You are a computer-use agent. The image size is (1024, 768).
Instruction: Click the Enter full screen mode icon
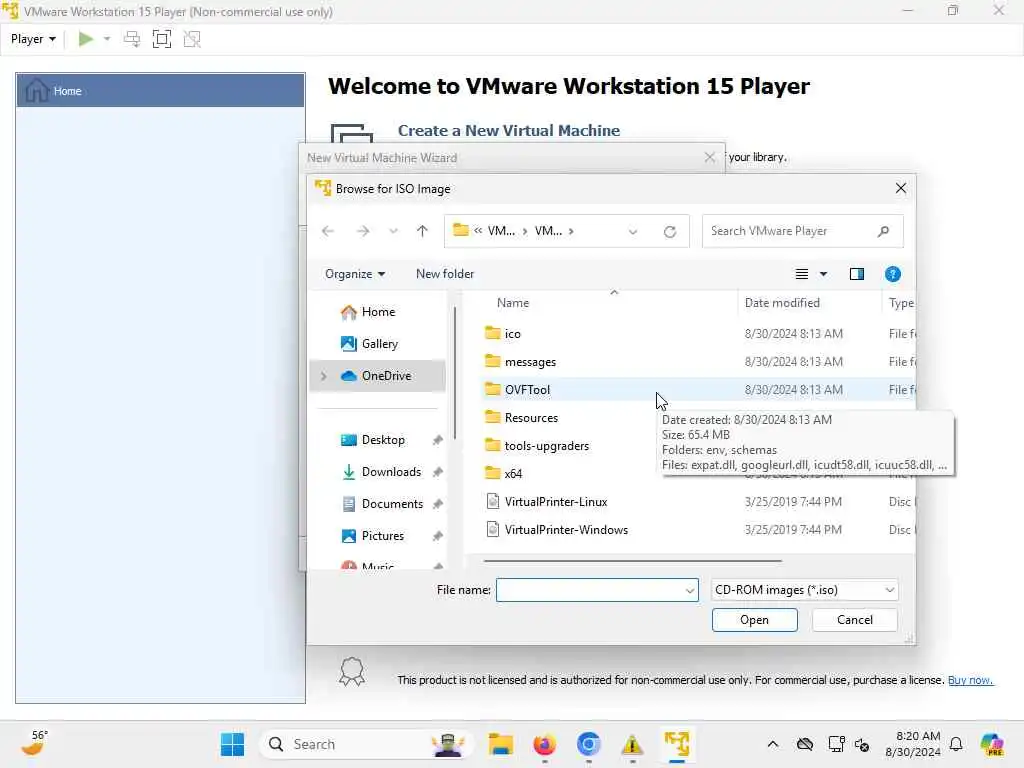coord(161,39)
